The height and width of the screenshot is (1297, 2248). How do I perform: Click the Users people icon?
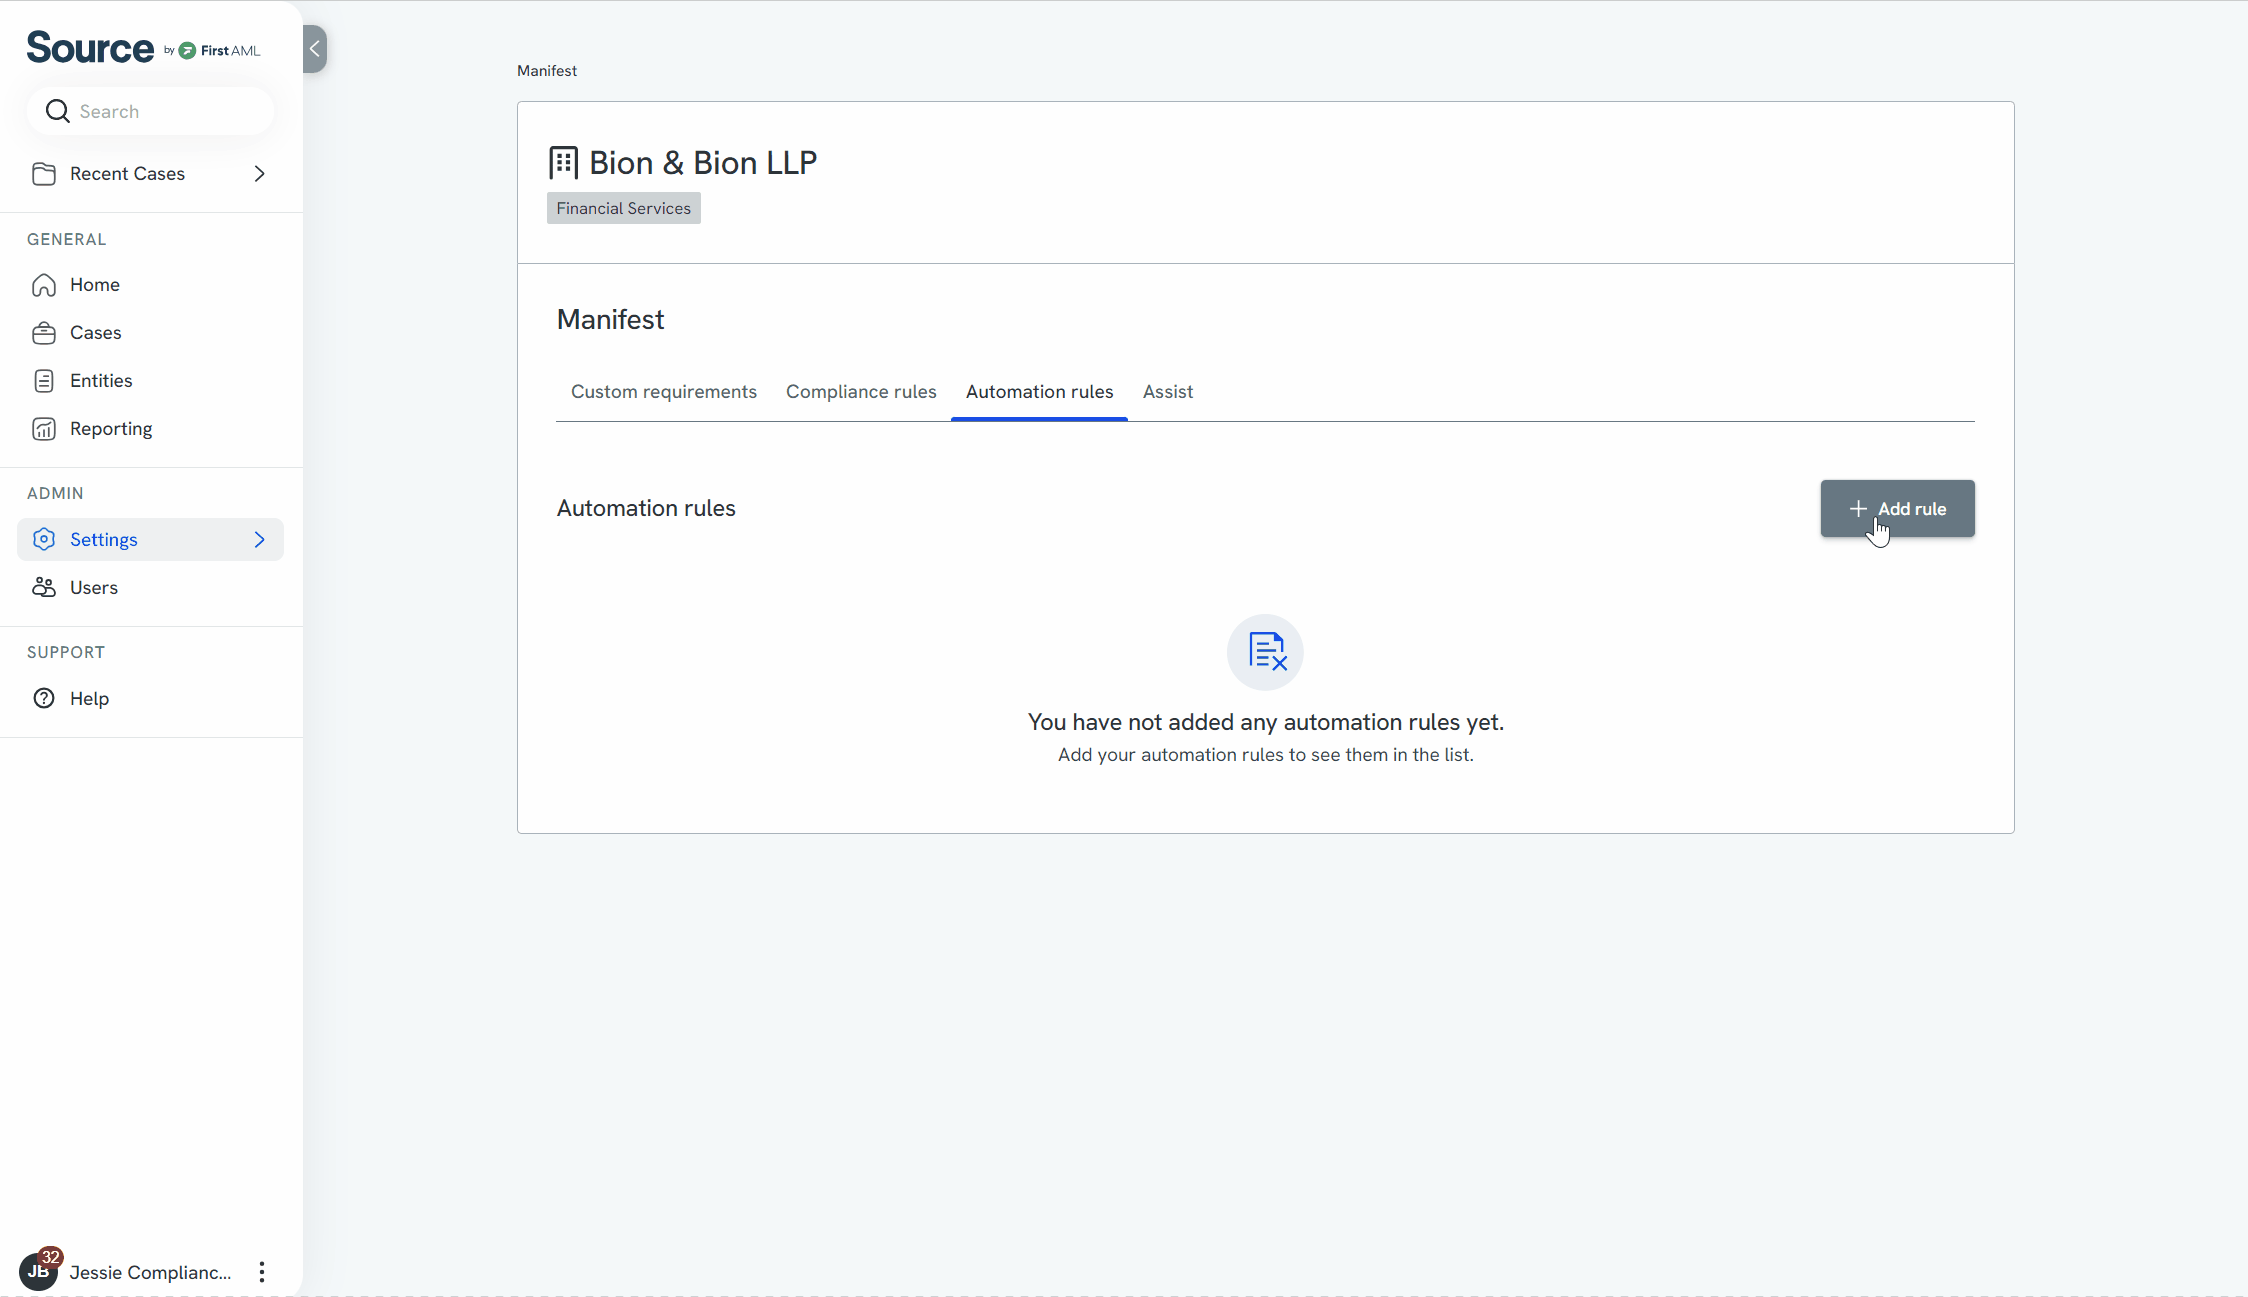[x=44, y=588]
